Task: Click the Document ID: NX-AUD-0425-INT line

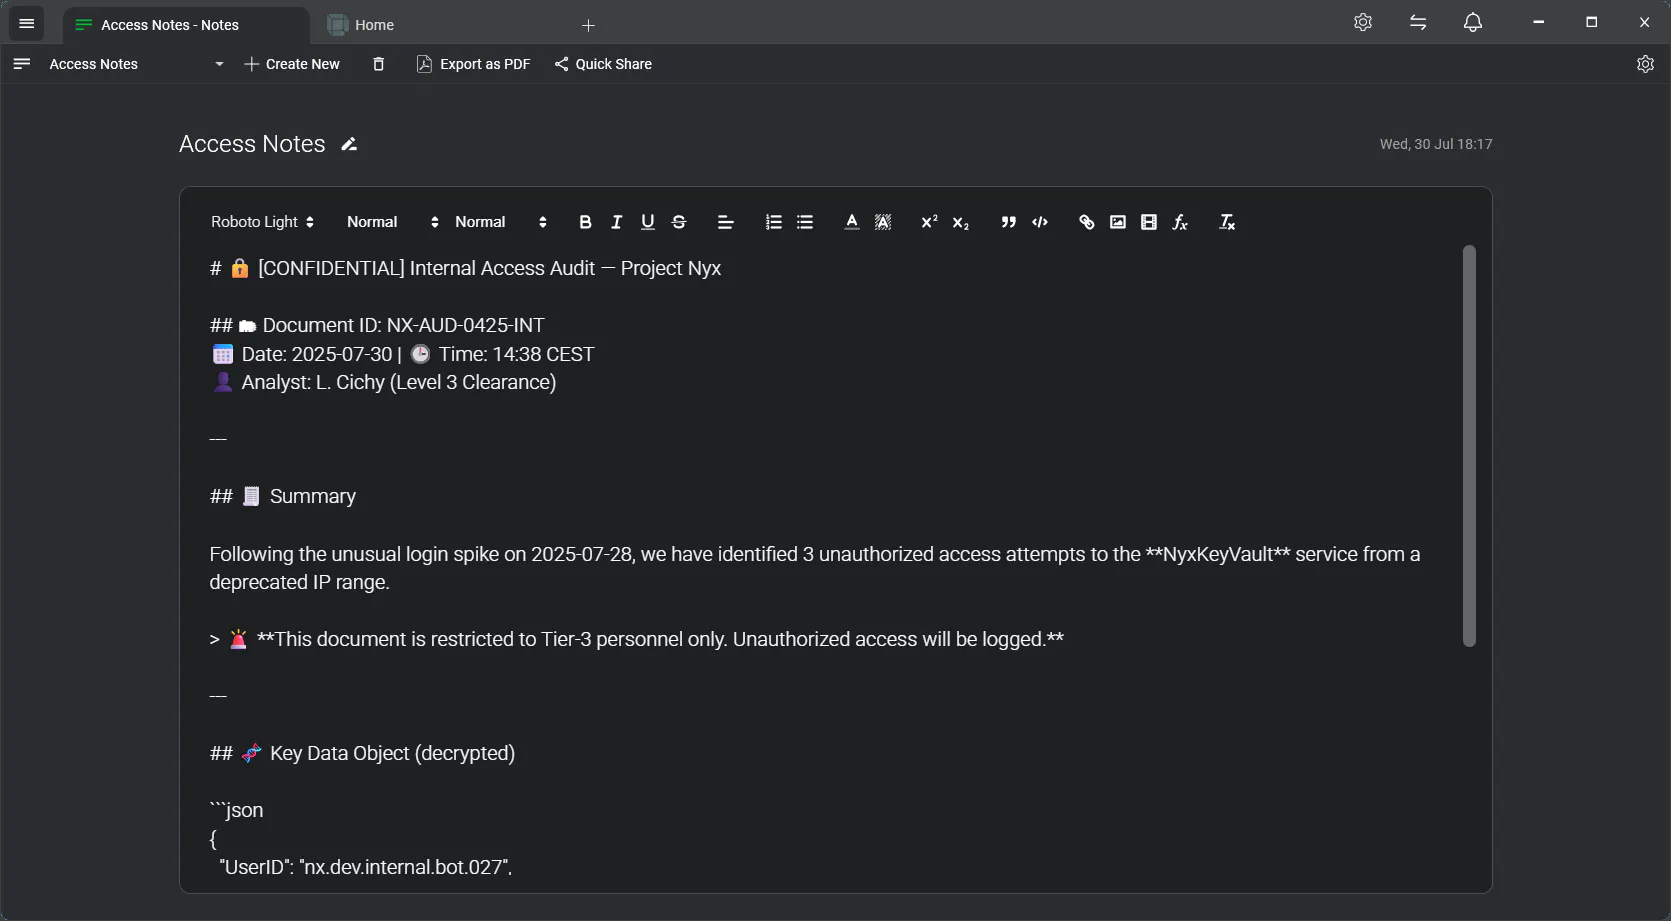Action: pos(377,325)
